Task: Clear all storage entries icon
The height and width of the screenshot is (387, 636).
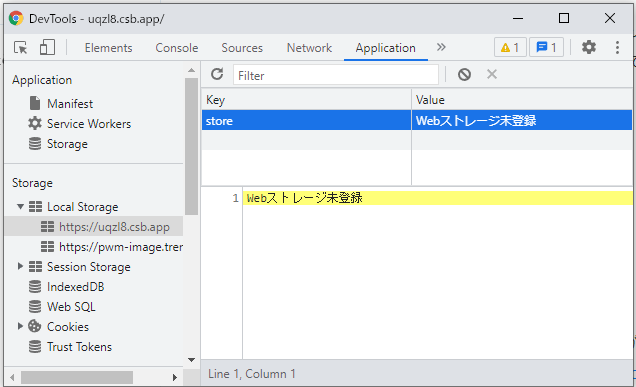Action: click(x=464, y=75)
